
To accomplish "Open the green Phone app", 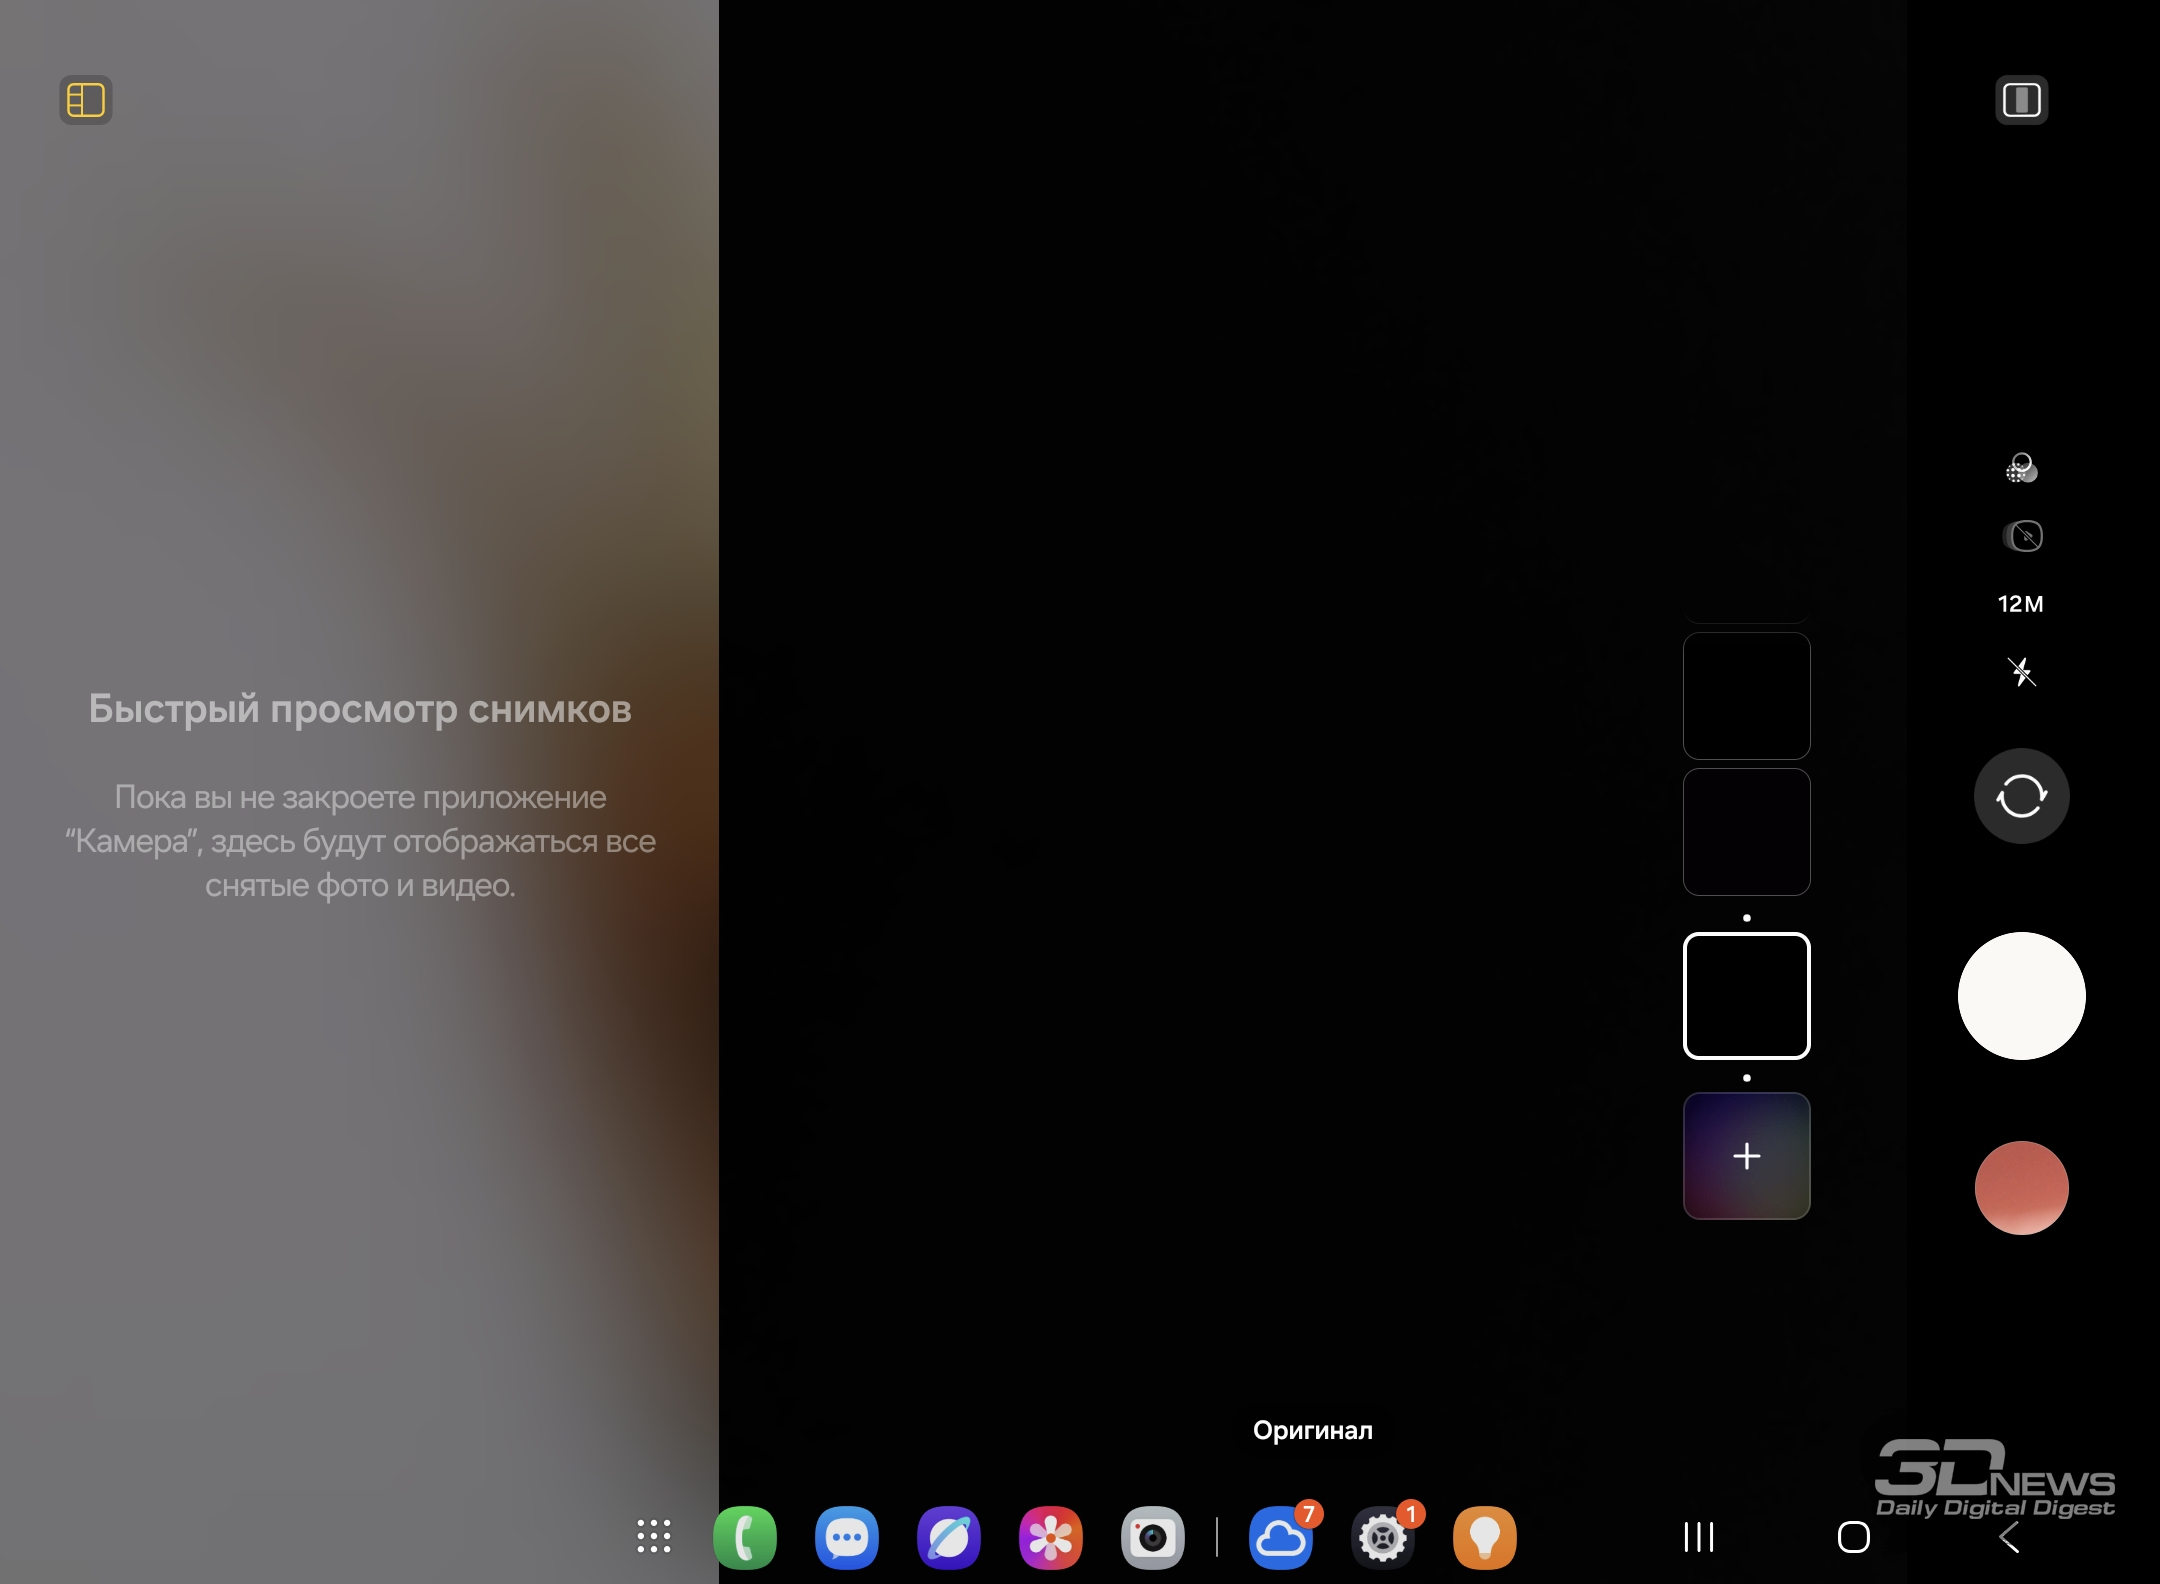I will [x=745, y=1537].
